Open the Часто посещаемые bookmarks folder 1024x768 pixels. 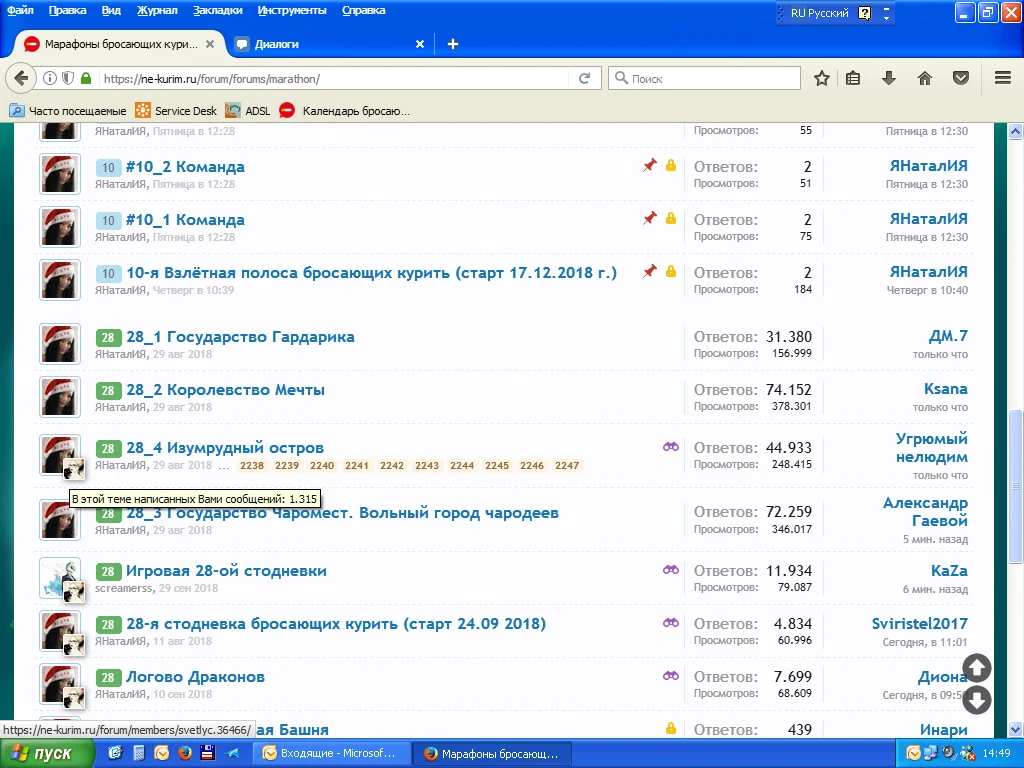point(68,111)
